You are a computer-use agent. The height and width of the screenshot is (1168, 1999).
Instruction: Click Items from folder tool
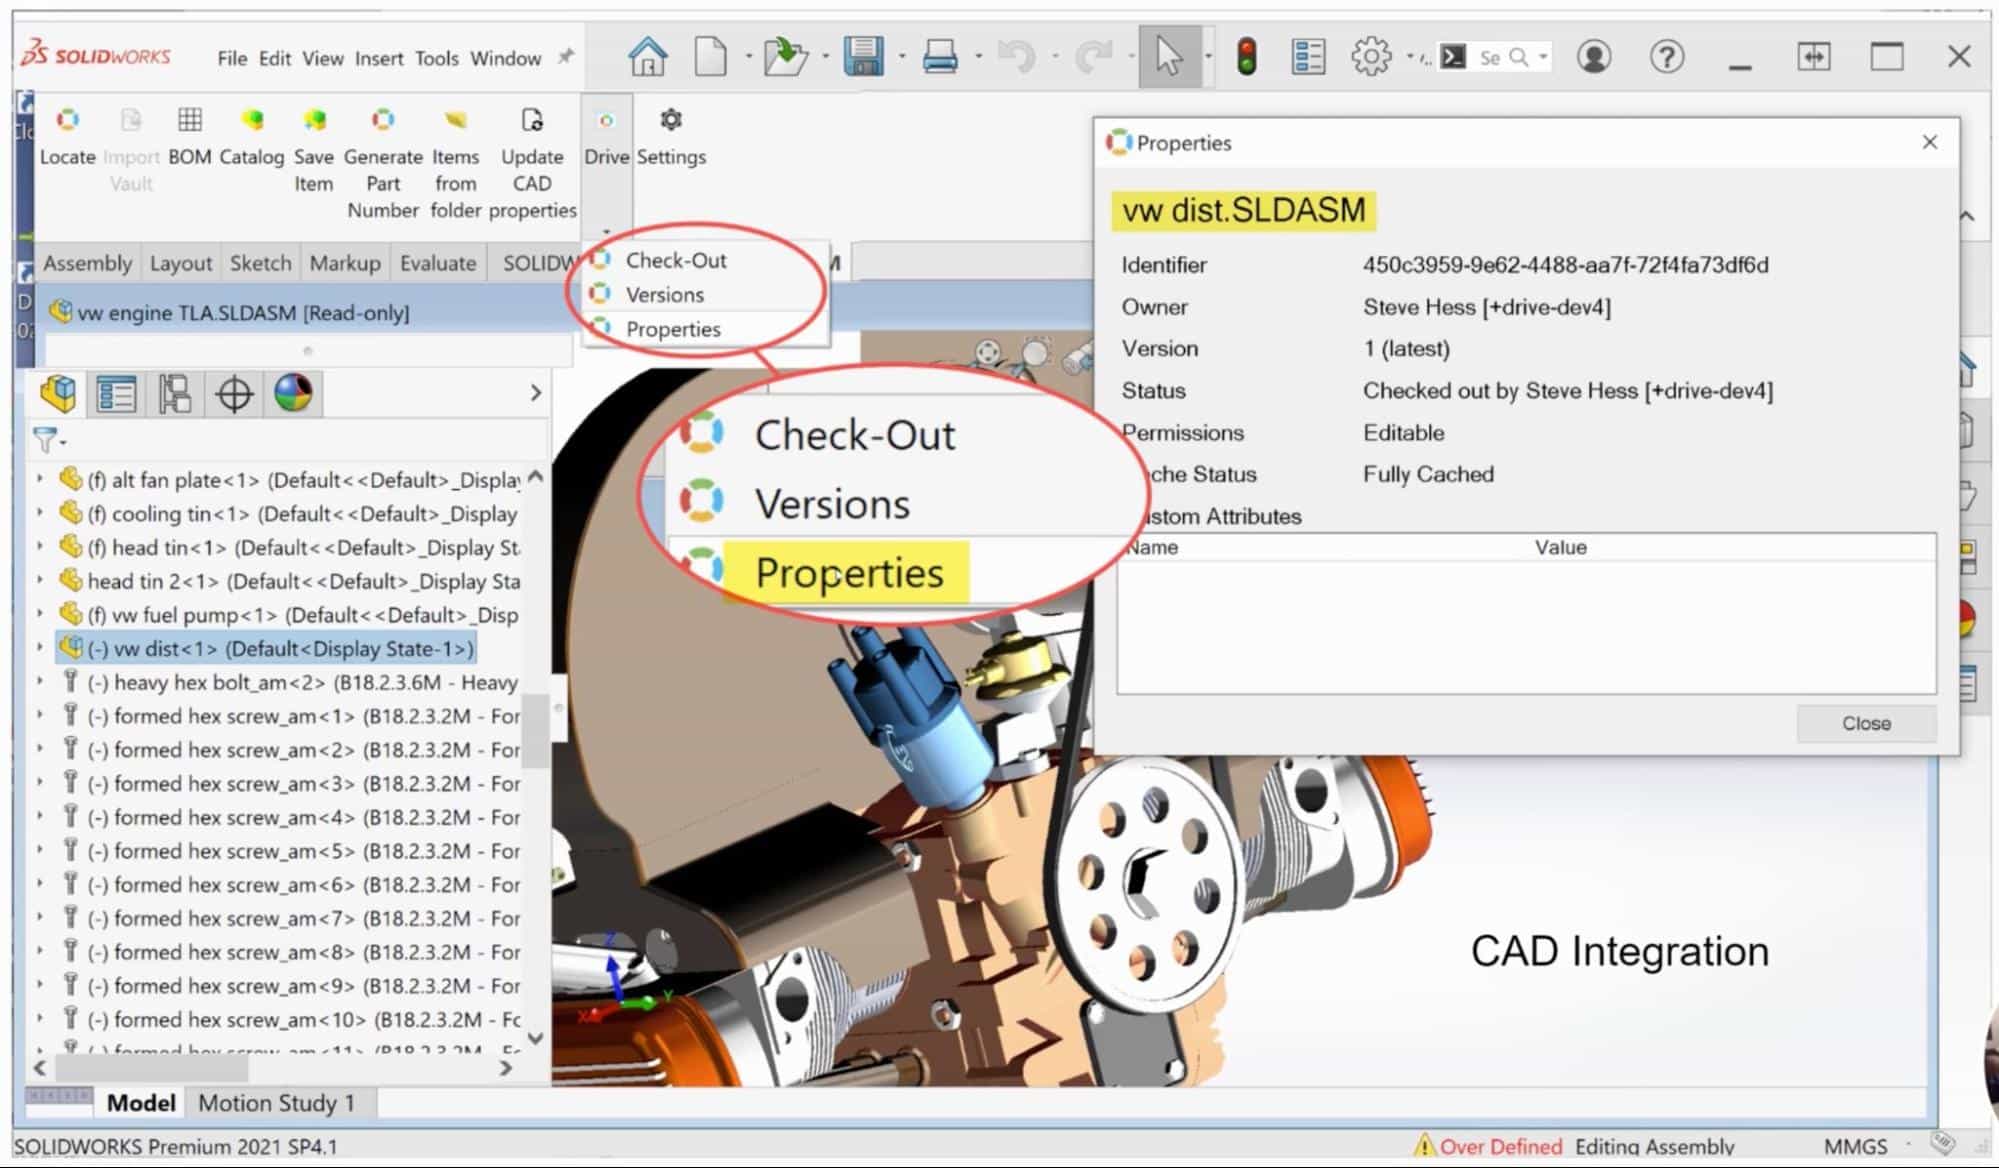click(x=455, y=163)
